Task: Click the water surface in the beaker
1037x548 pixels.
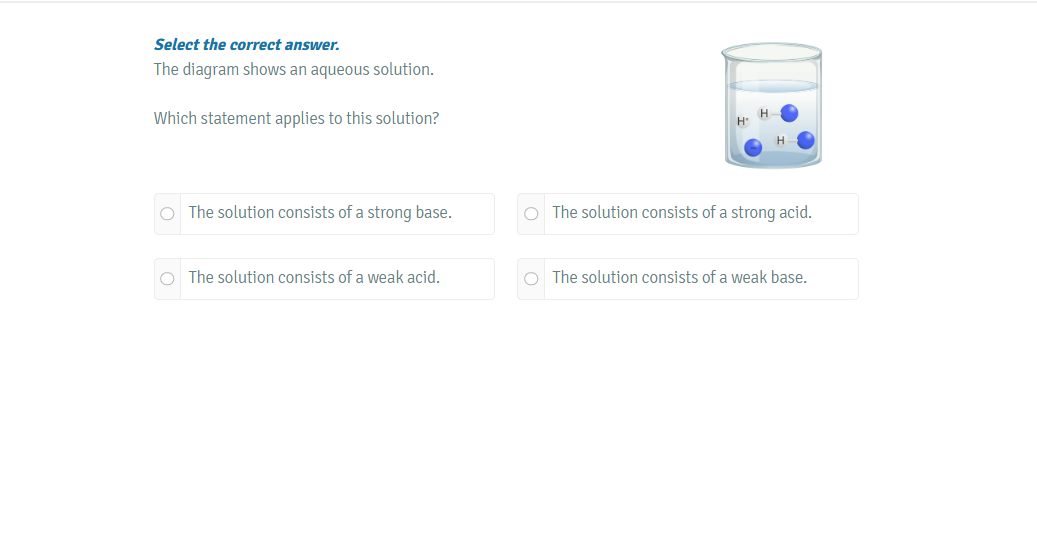Action: click(x=772, y=87)
